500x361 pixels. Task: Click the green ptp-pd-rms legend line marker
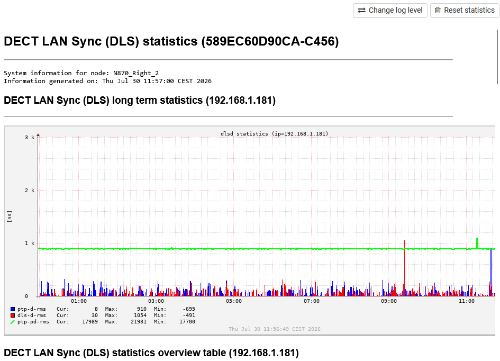pos(13,322)
